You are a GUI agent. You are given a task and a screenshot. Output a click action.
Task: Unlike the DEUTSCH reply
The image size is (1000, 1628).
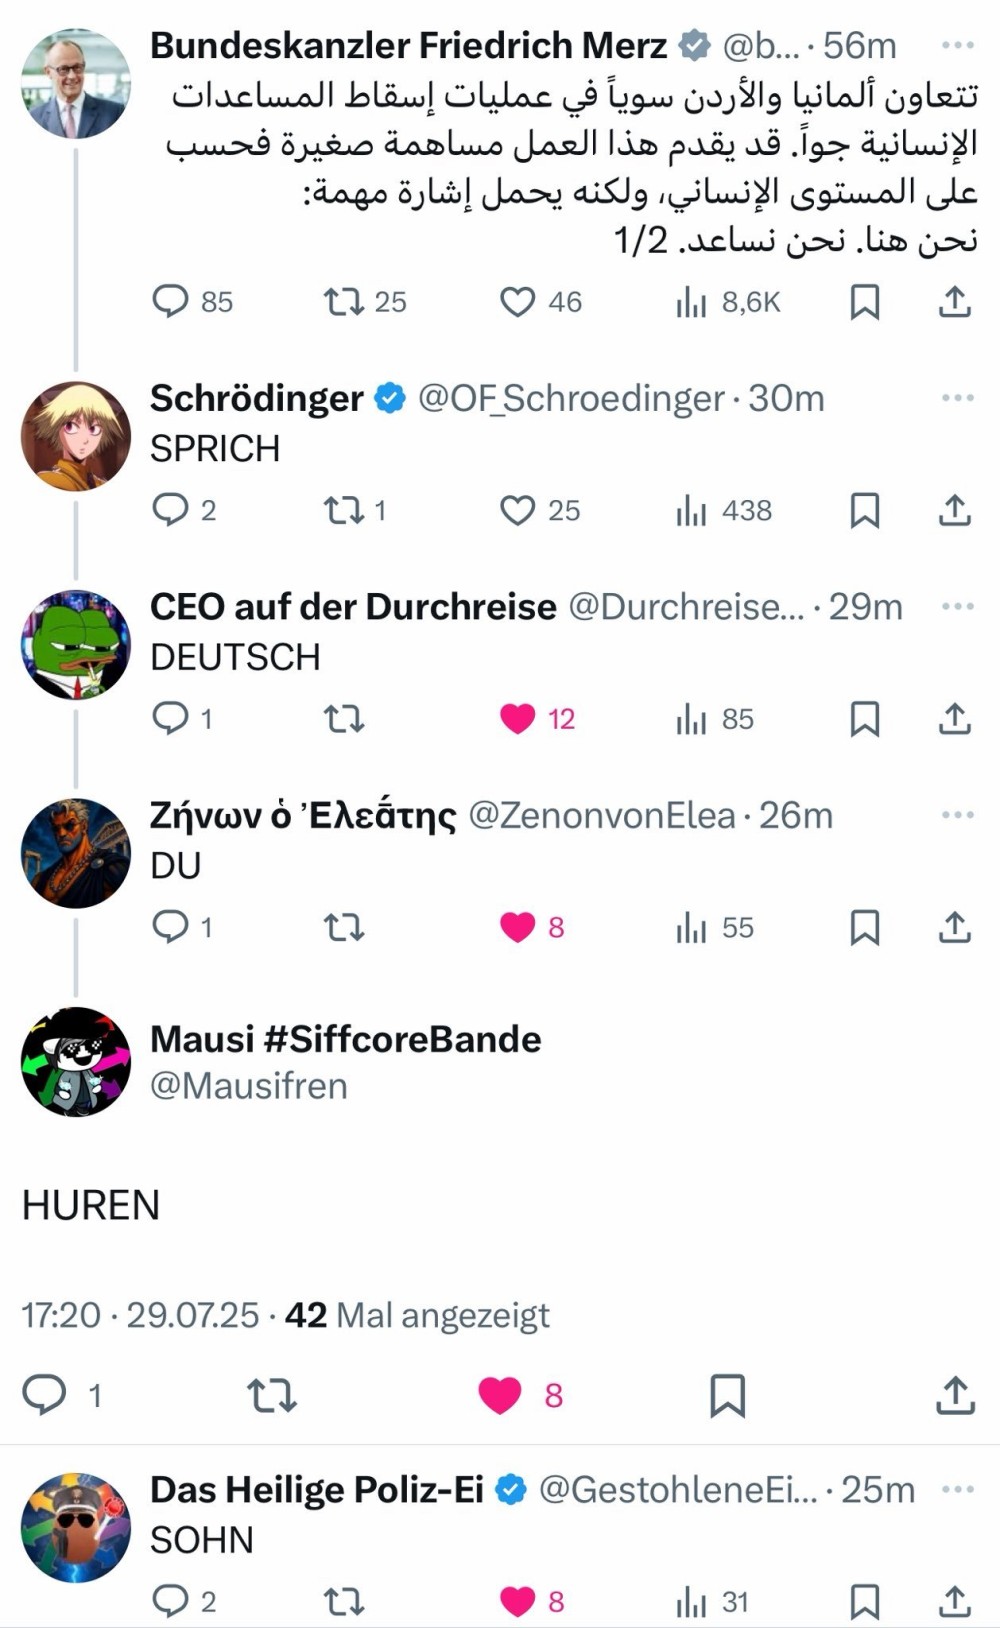click(x=517, y=719)
